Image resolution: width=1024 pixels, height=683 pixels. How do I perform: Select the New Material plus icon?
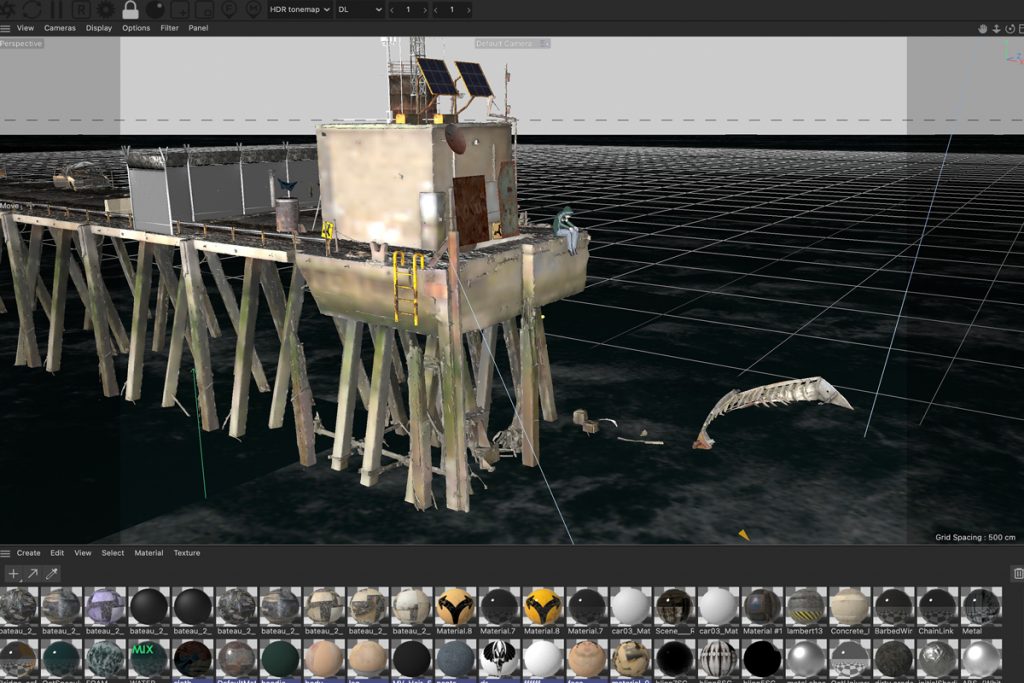(12, 574)
